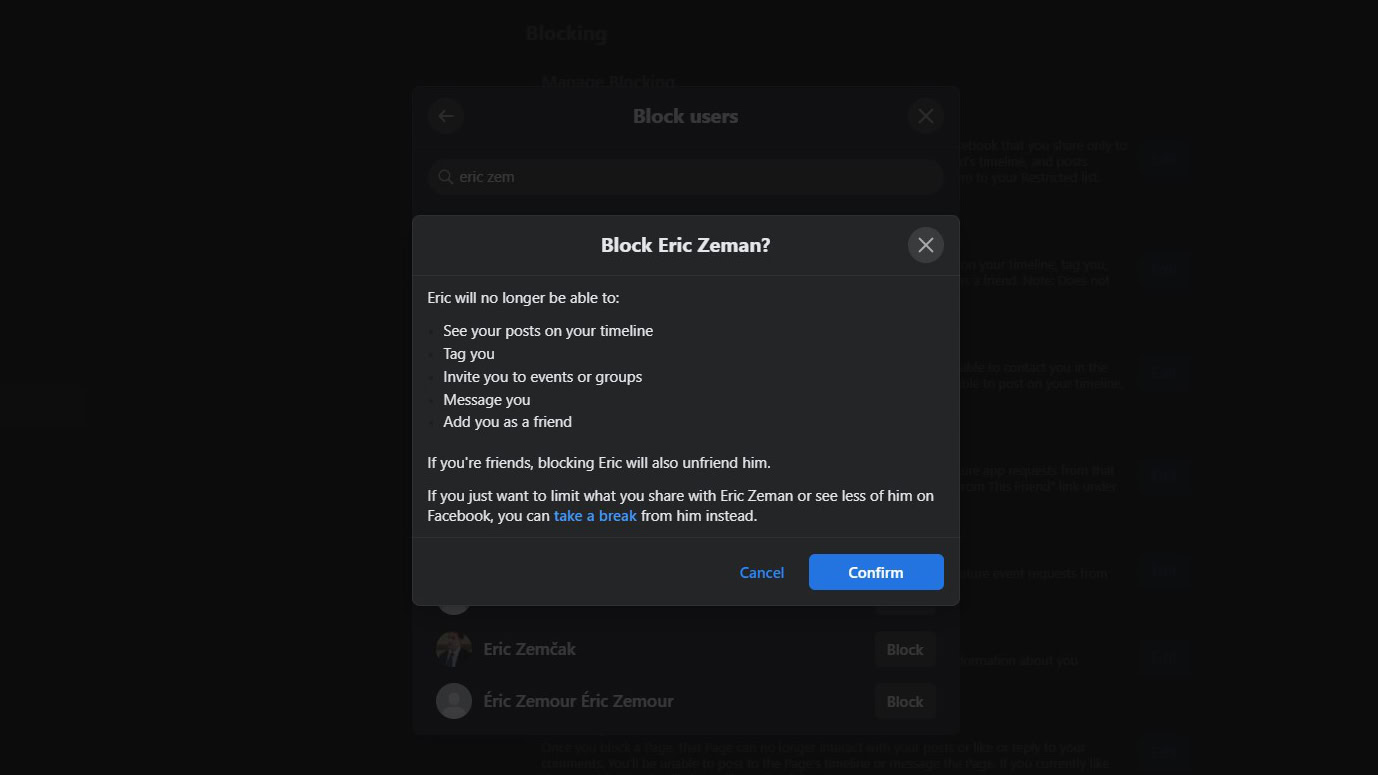The image size is (1378, 775).
Task: Click Éric Zemour's default avatar
Action: click(x=454, y=701)
